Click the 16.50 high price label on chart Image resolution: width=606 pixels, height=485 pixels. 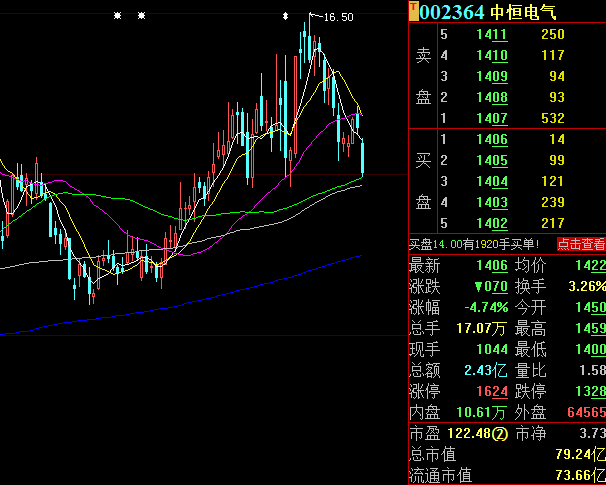pyautogui.click(x=339, y=17)
